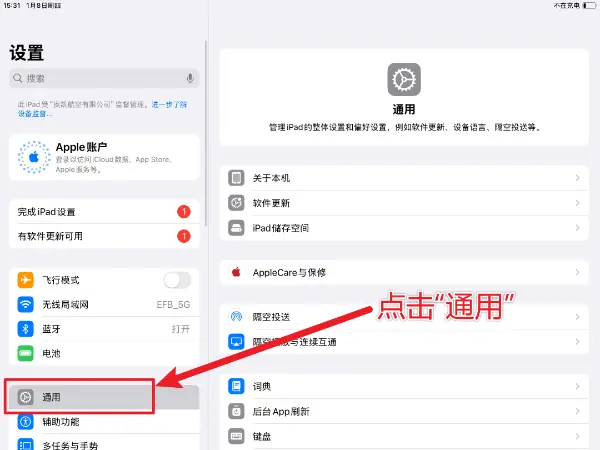Open 有软件更新可用 row
600x450 pixels.
coord(104,236)
